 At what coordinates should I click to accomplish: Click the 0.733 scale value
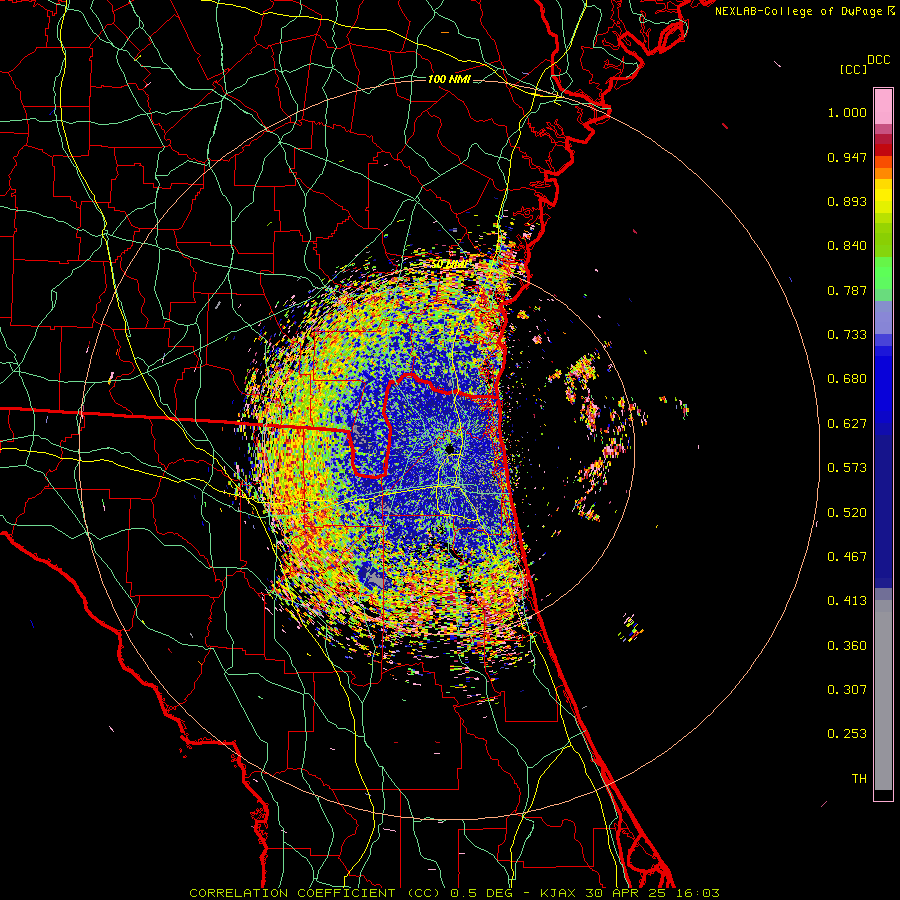(x=847, y=335)
